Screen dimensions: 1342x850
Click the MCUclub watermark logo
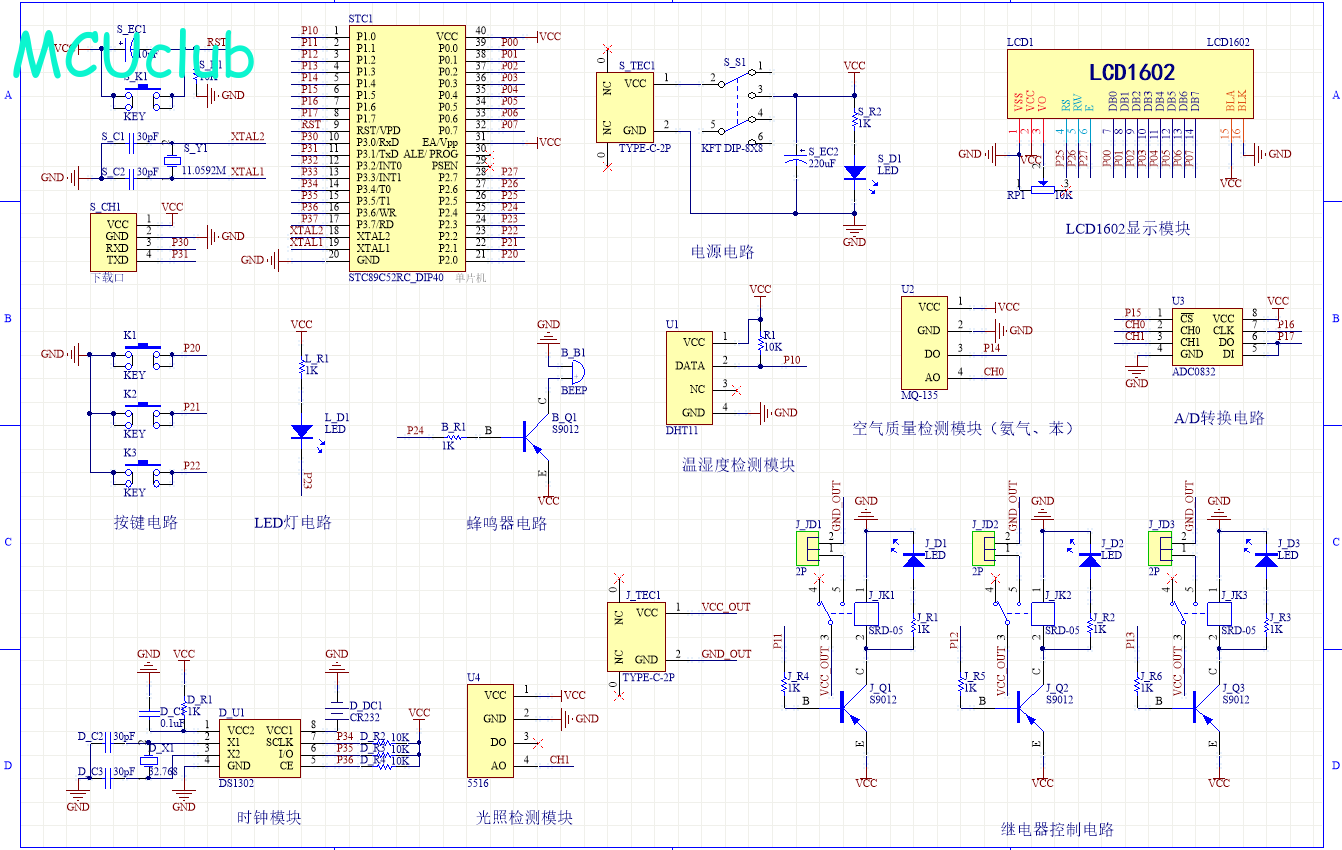click(x=134, y=57)
